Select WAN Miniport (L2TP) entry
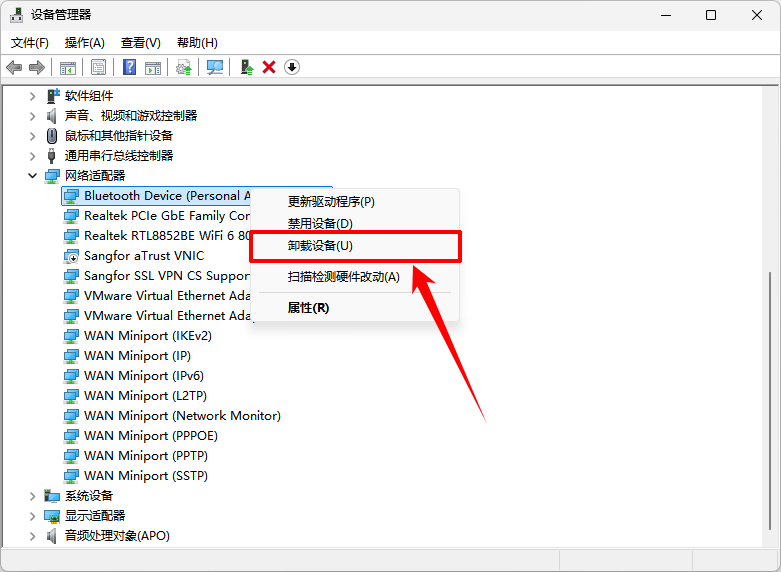Screen dimensions: 781x572 (145, 396)
